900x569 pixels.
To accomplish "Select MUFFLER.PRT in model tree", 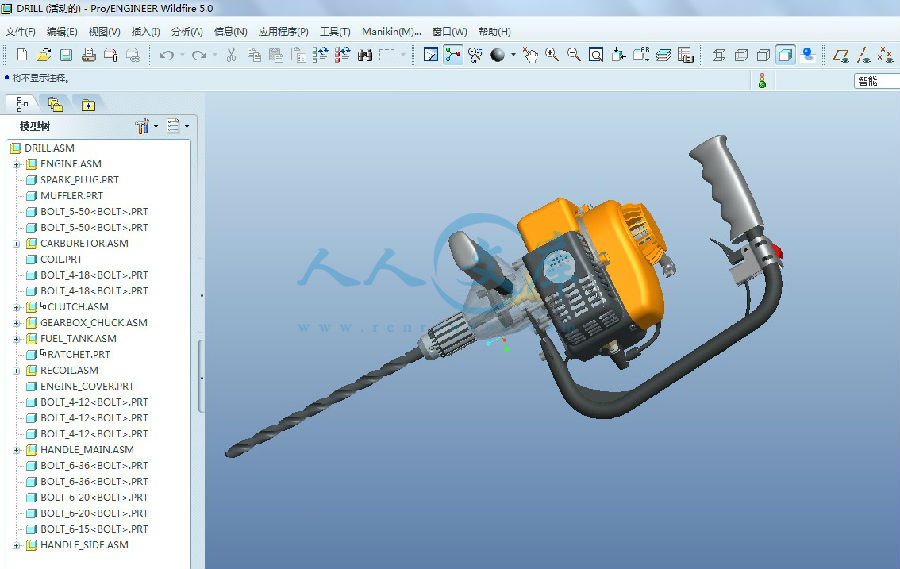I will click(x=71, y=196).
